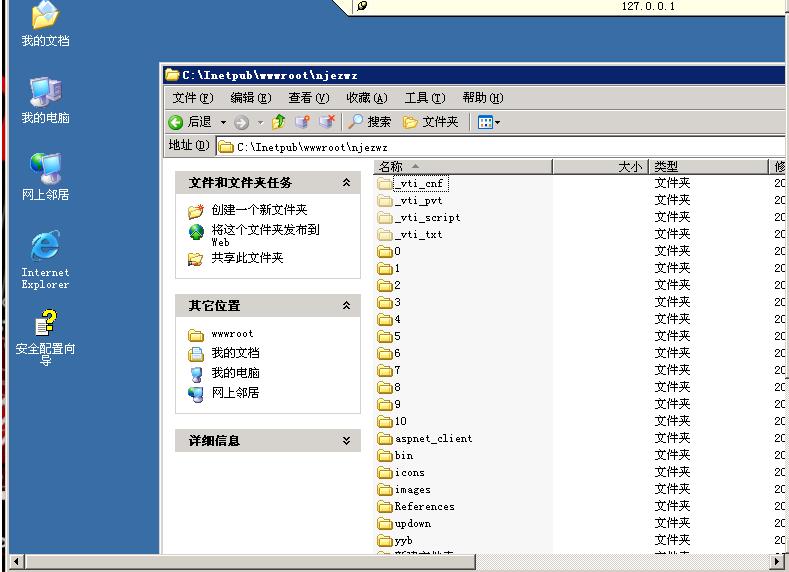Select the _vti_pvt folder

(x=410, y=201)
